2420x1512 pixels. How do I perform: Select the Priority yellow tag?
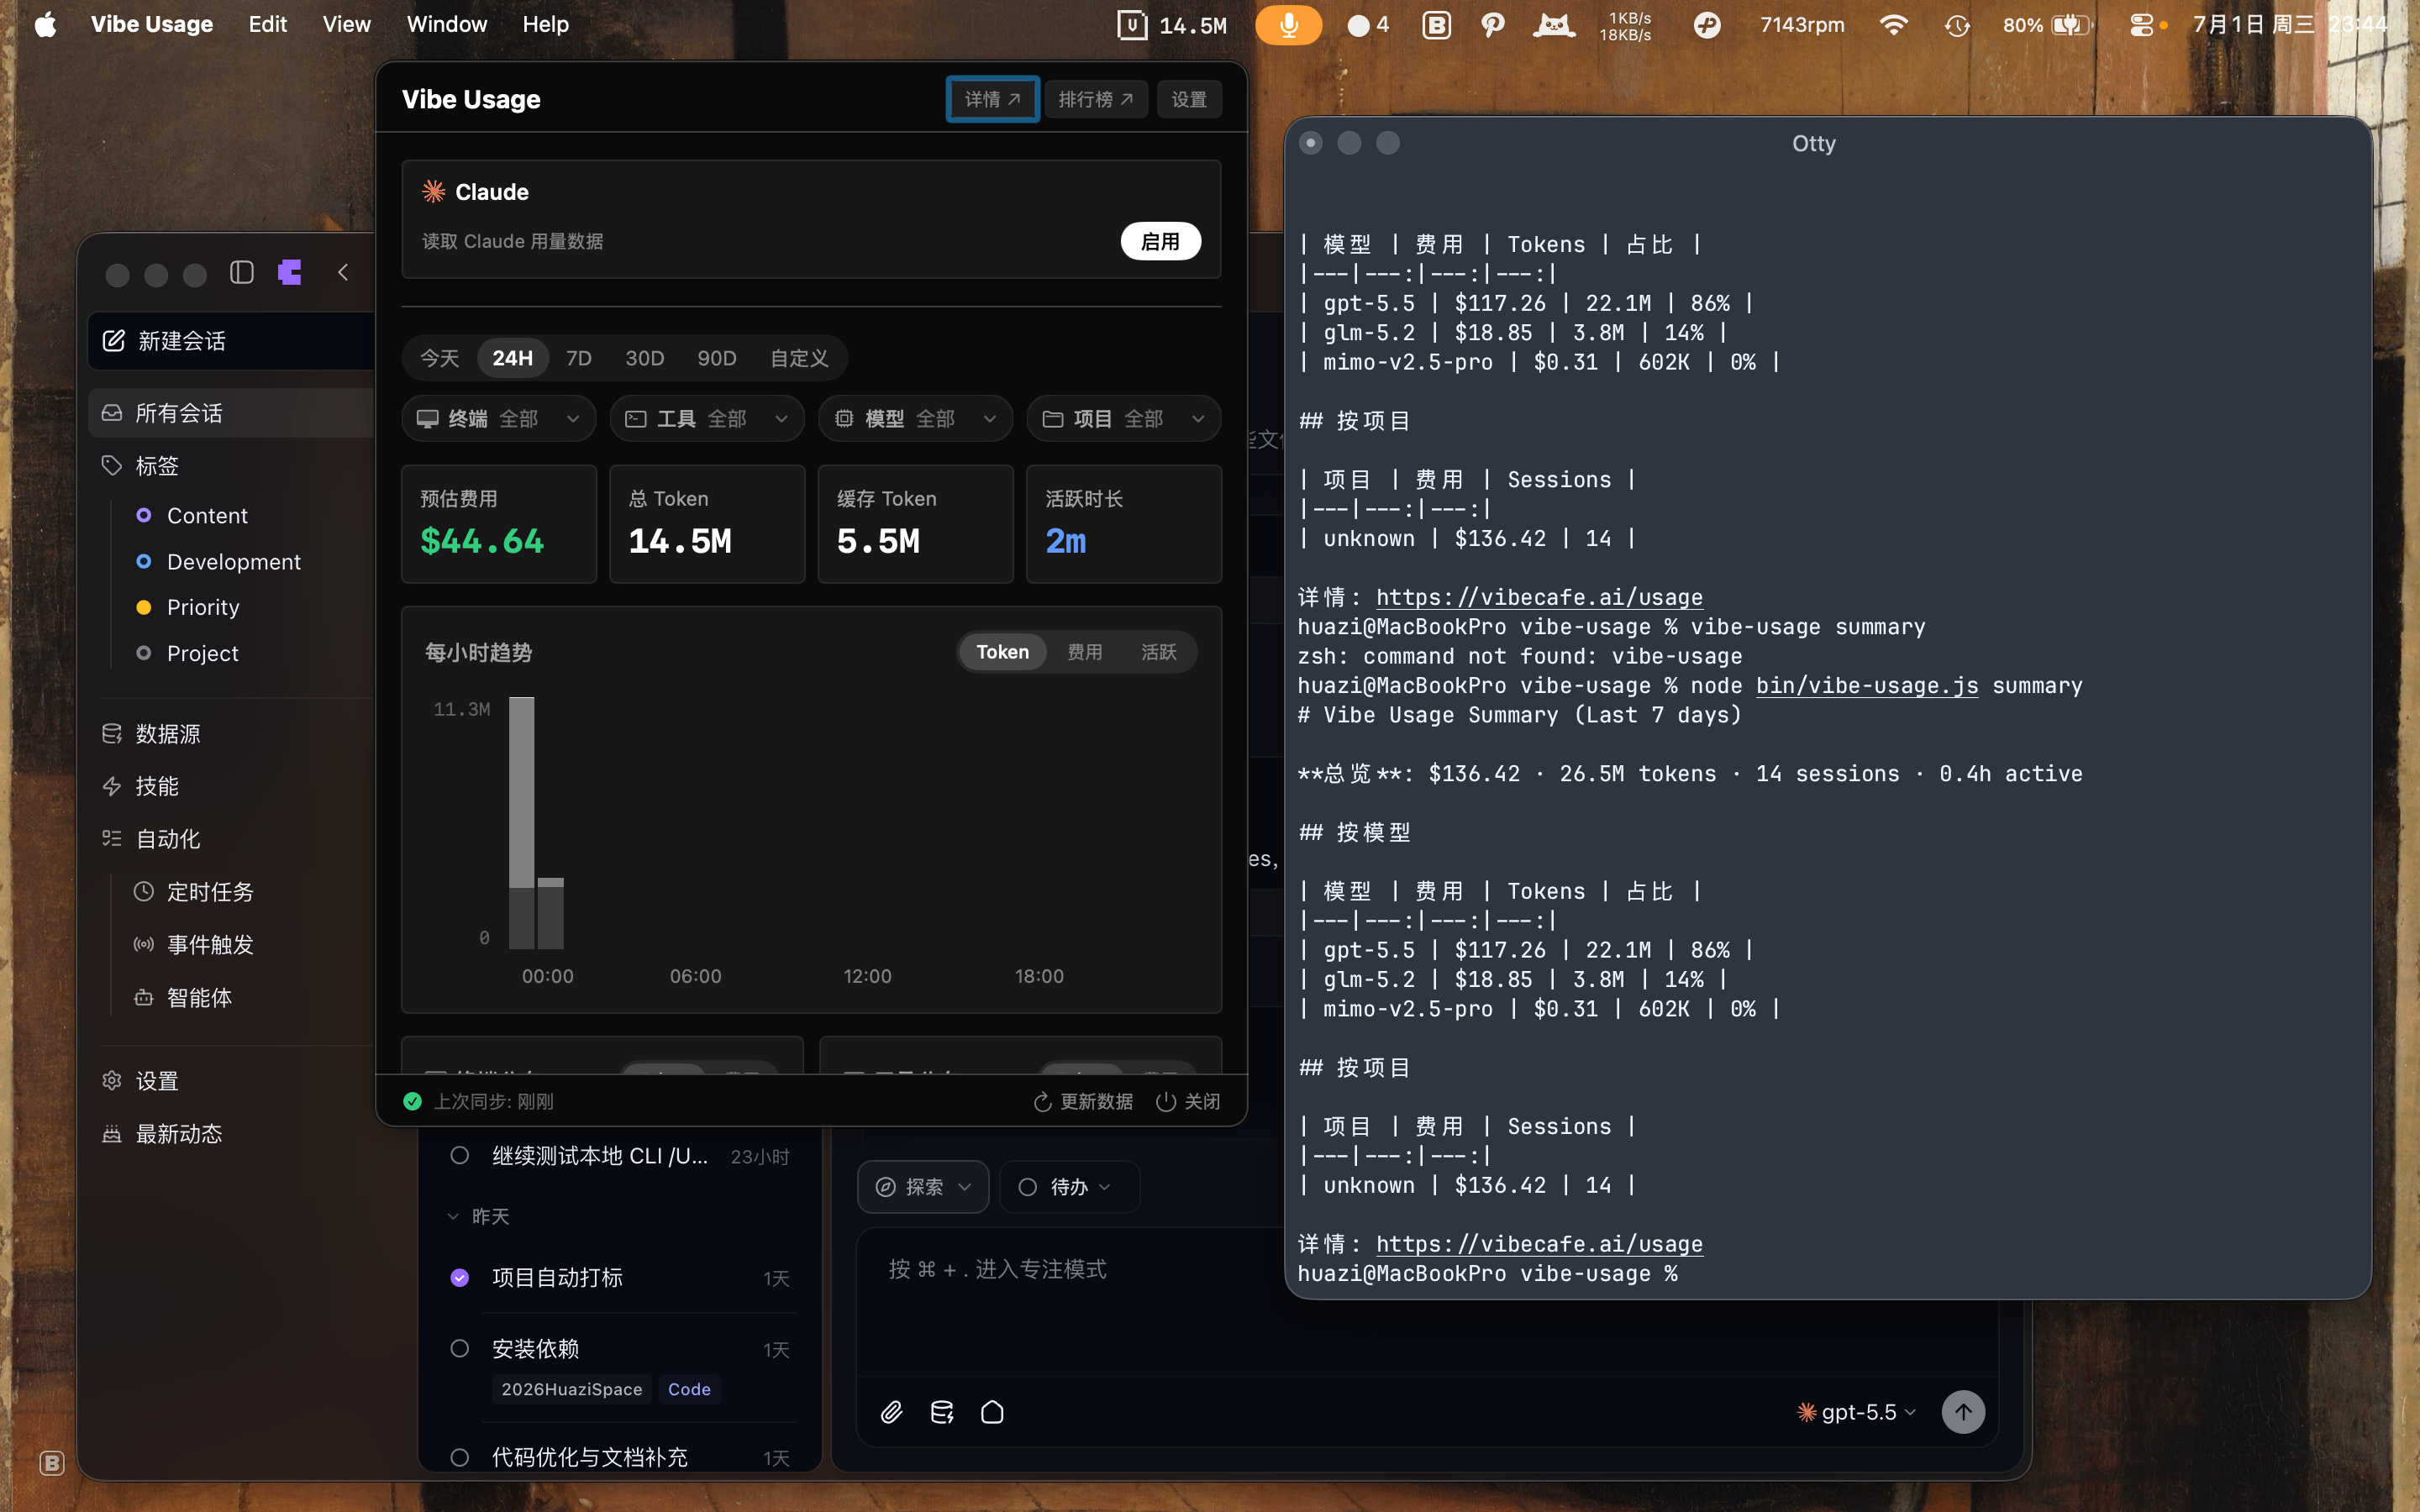(x=203, y=607)
